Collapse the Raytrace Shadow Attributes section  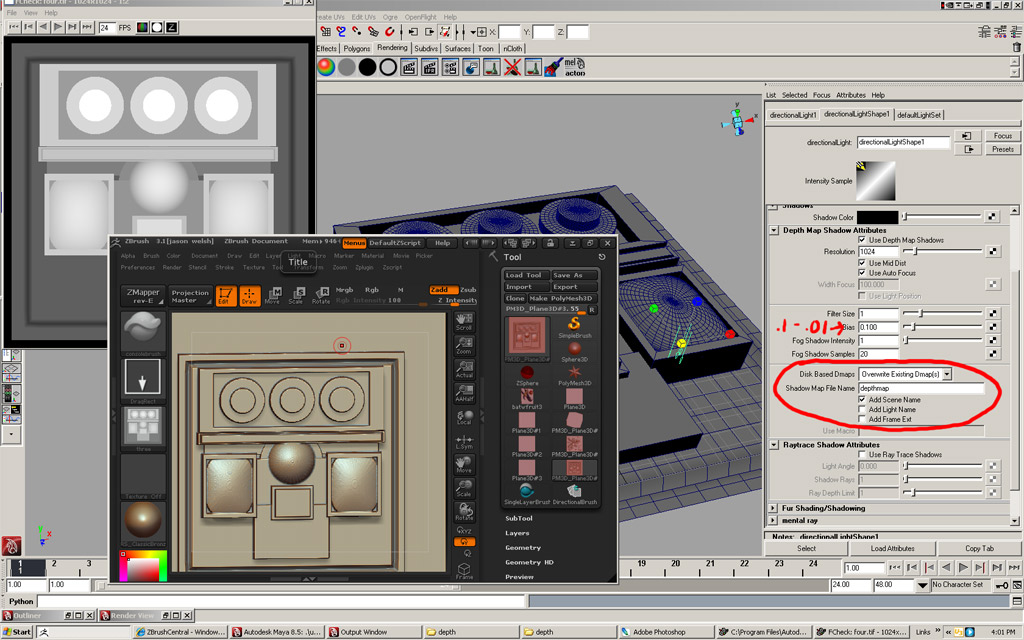pyautogui.click(x=773, y=444)
